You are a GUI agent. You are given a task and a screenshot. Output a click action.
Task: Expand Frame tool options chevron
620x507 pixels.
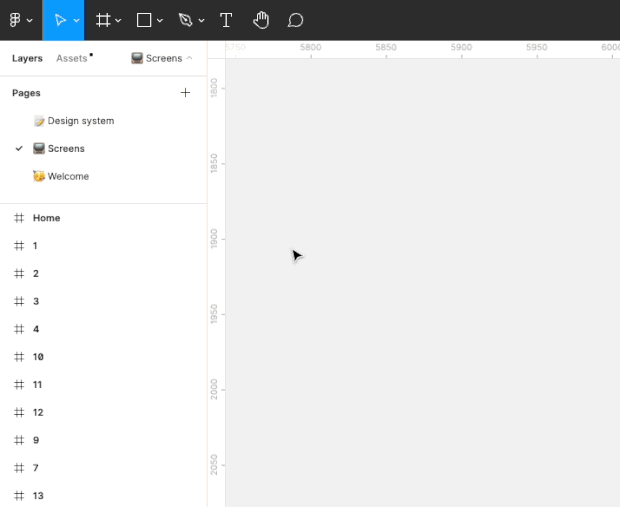pos(118,21)
